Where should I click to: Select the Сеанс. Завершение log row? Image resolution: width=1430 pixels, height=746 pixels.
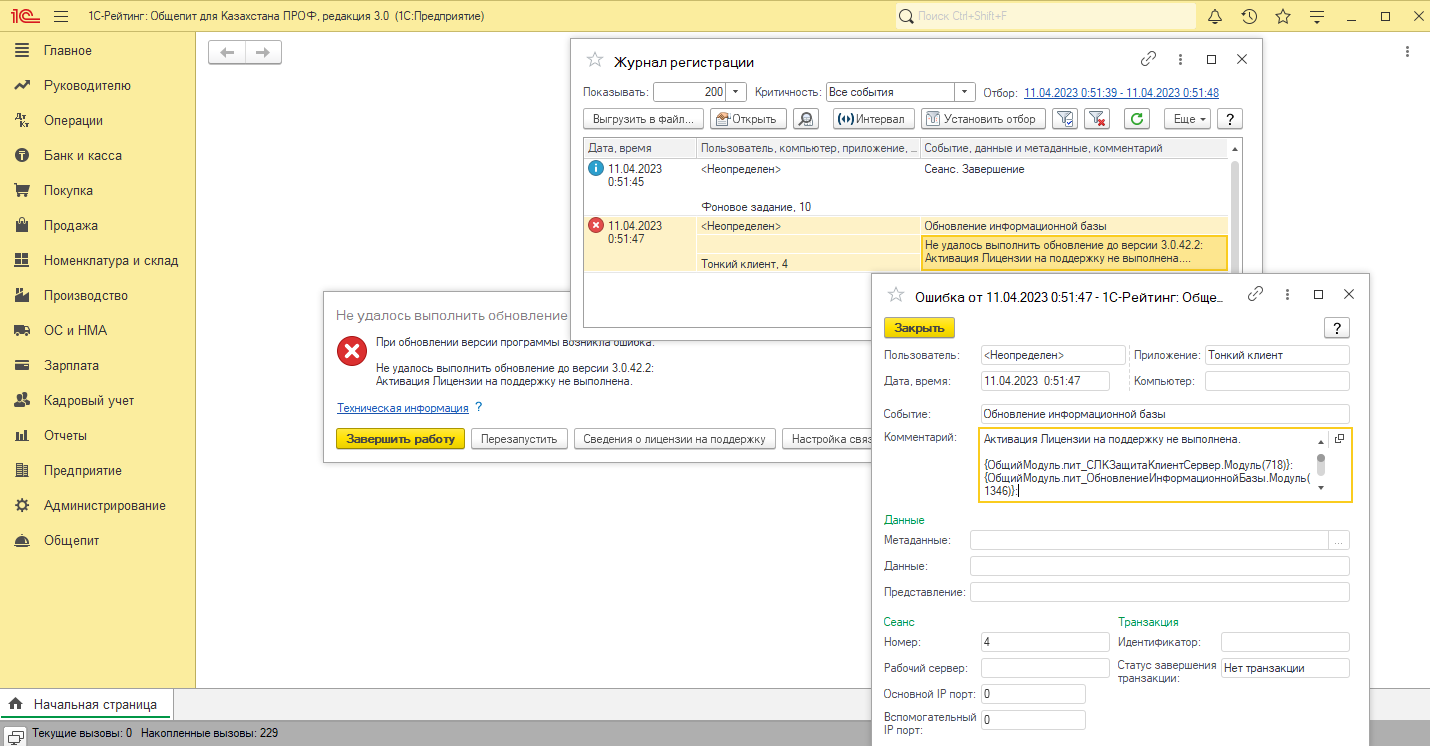(x=905, y=188)
